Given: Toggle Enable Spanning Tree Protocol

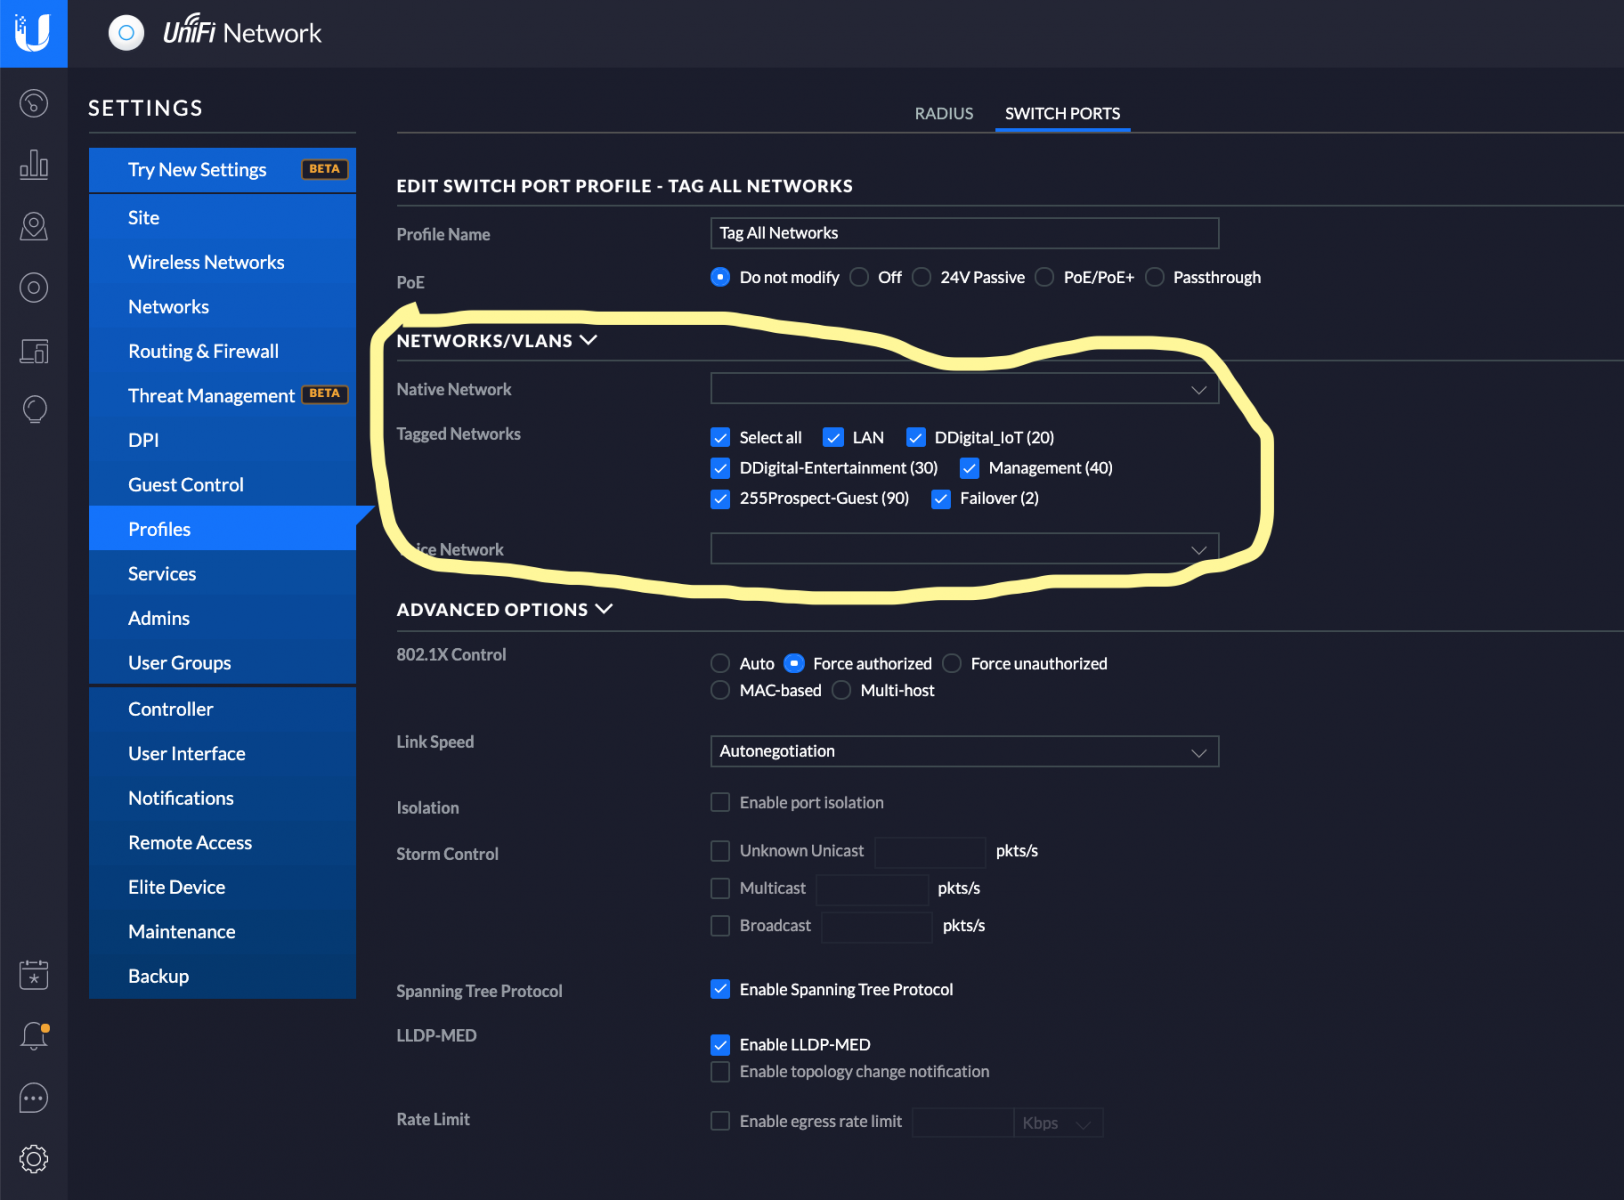Looking at the screenshot, I should [x=720, y=989].
